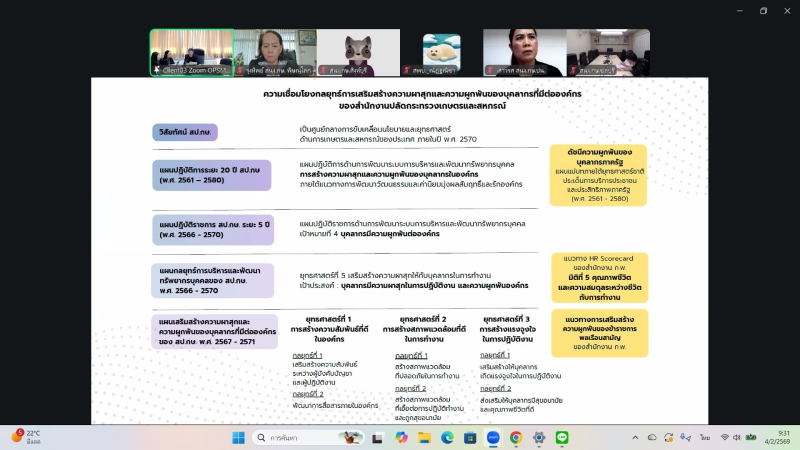Open Task View from taskbar
The image size is (800, 450).
click(x=378, y=438)
